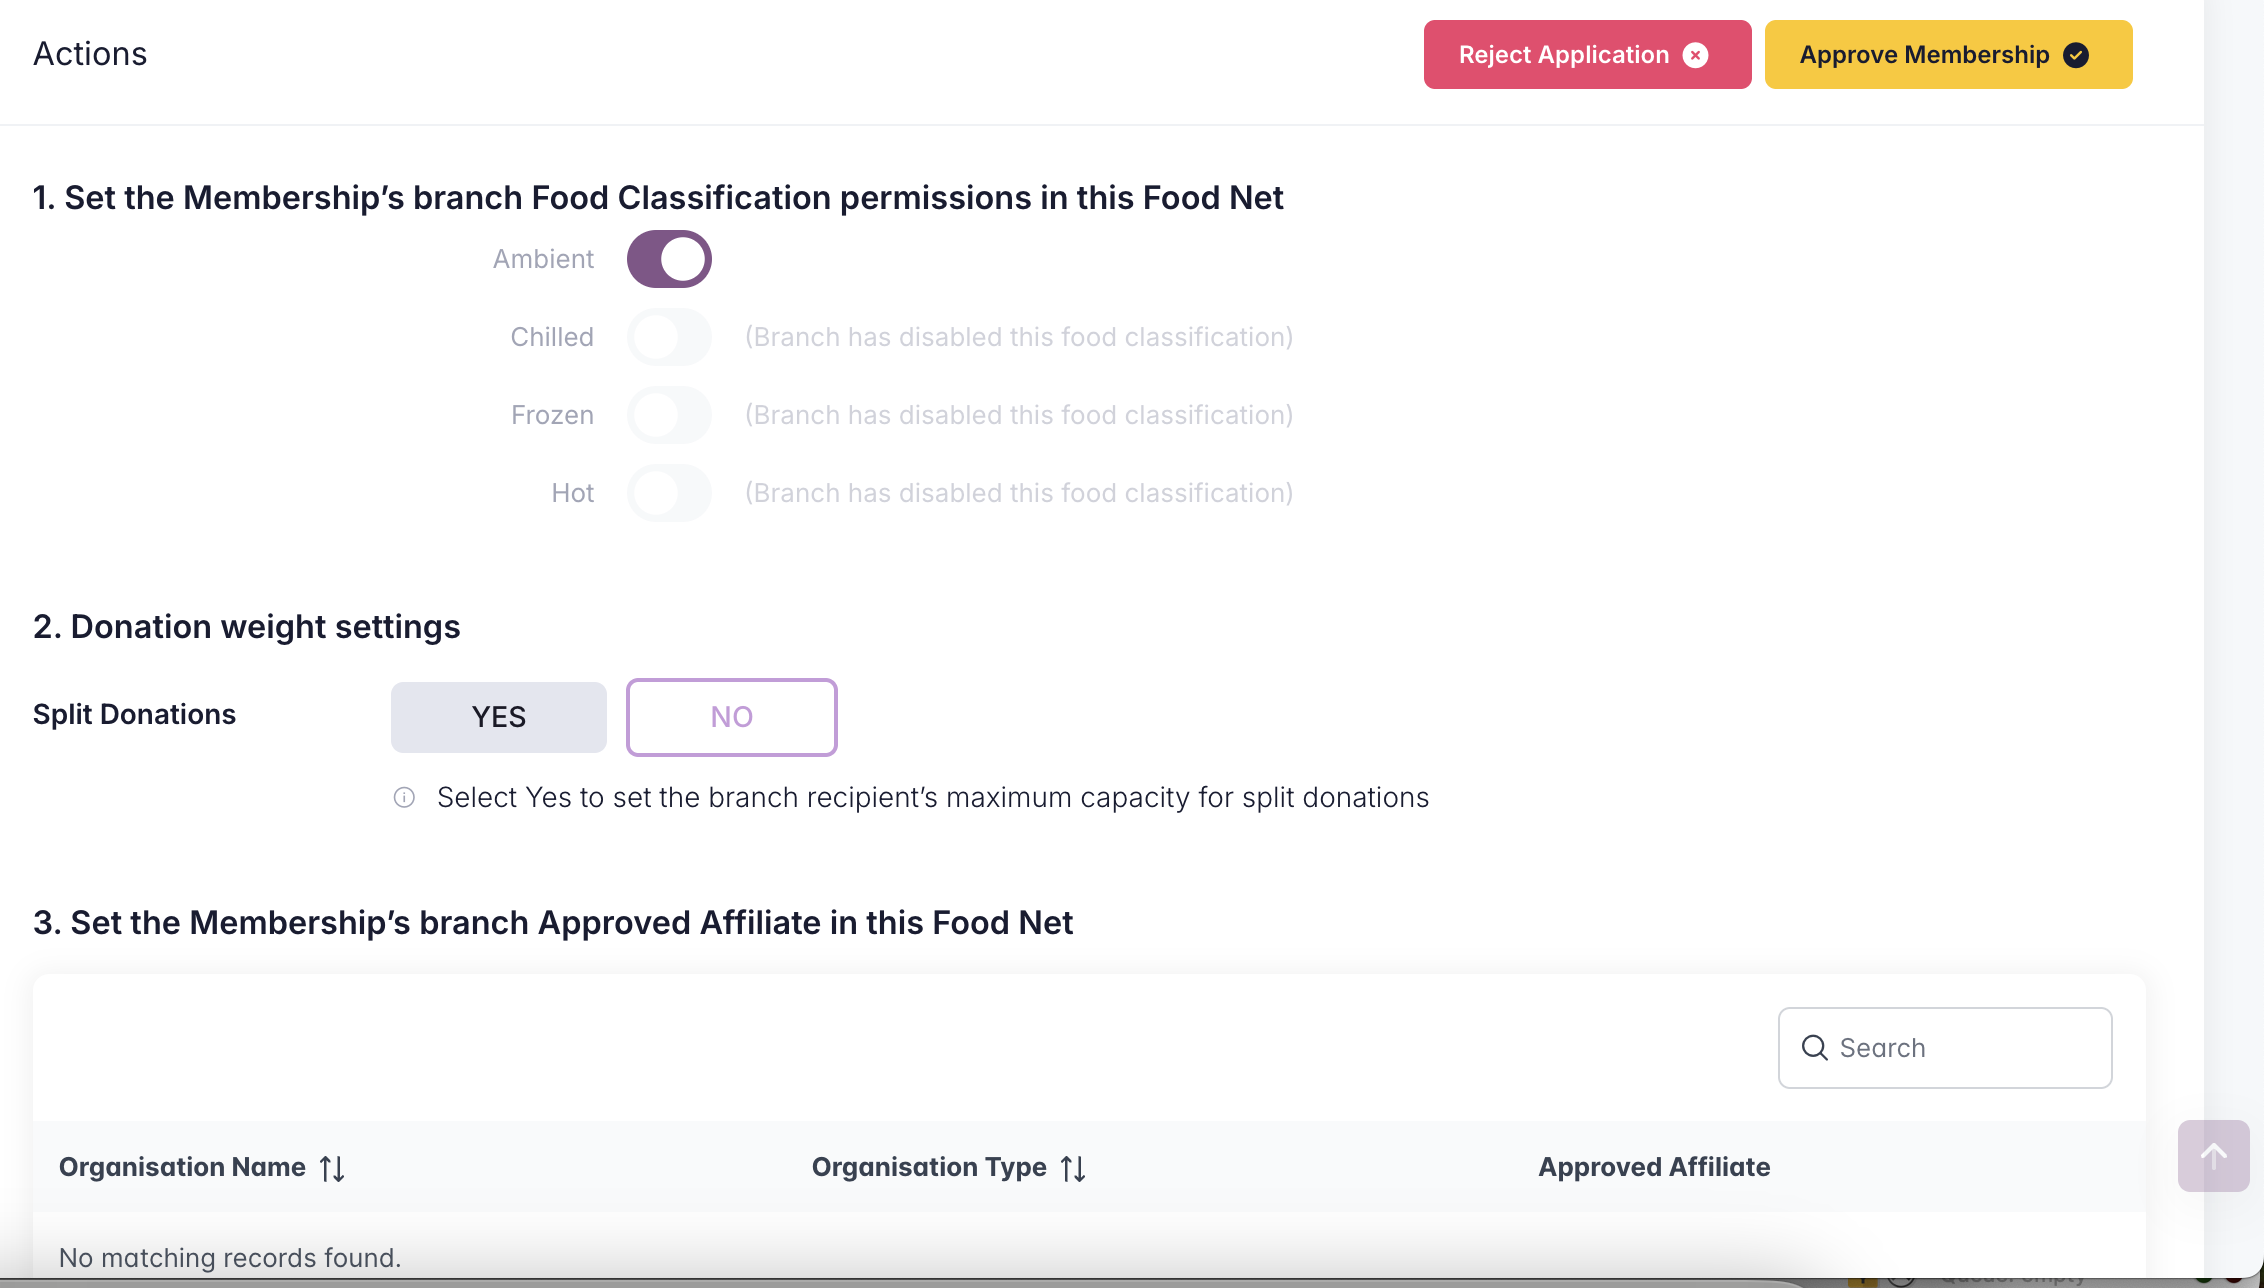Click the 'No matching records found' row
This screenshot has width=2264, height=1288.
click(x=230, y=1257)
